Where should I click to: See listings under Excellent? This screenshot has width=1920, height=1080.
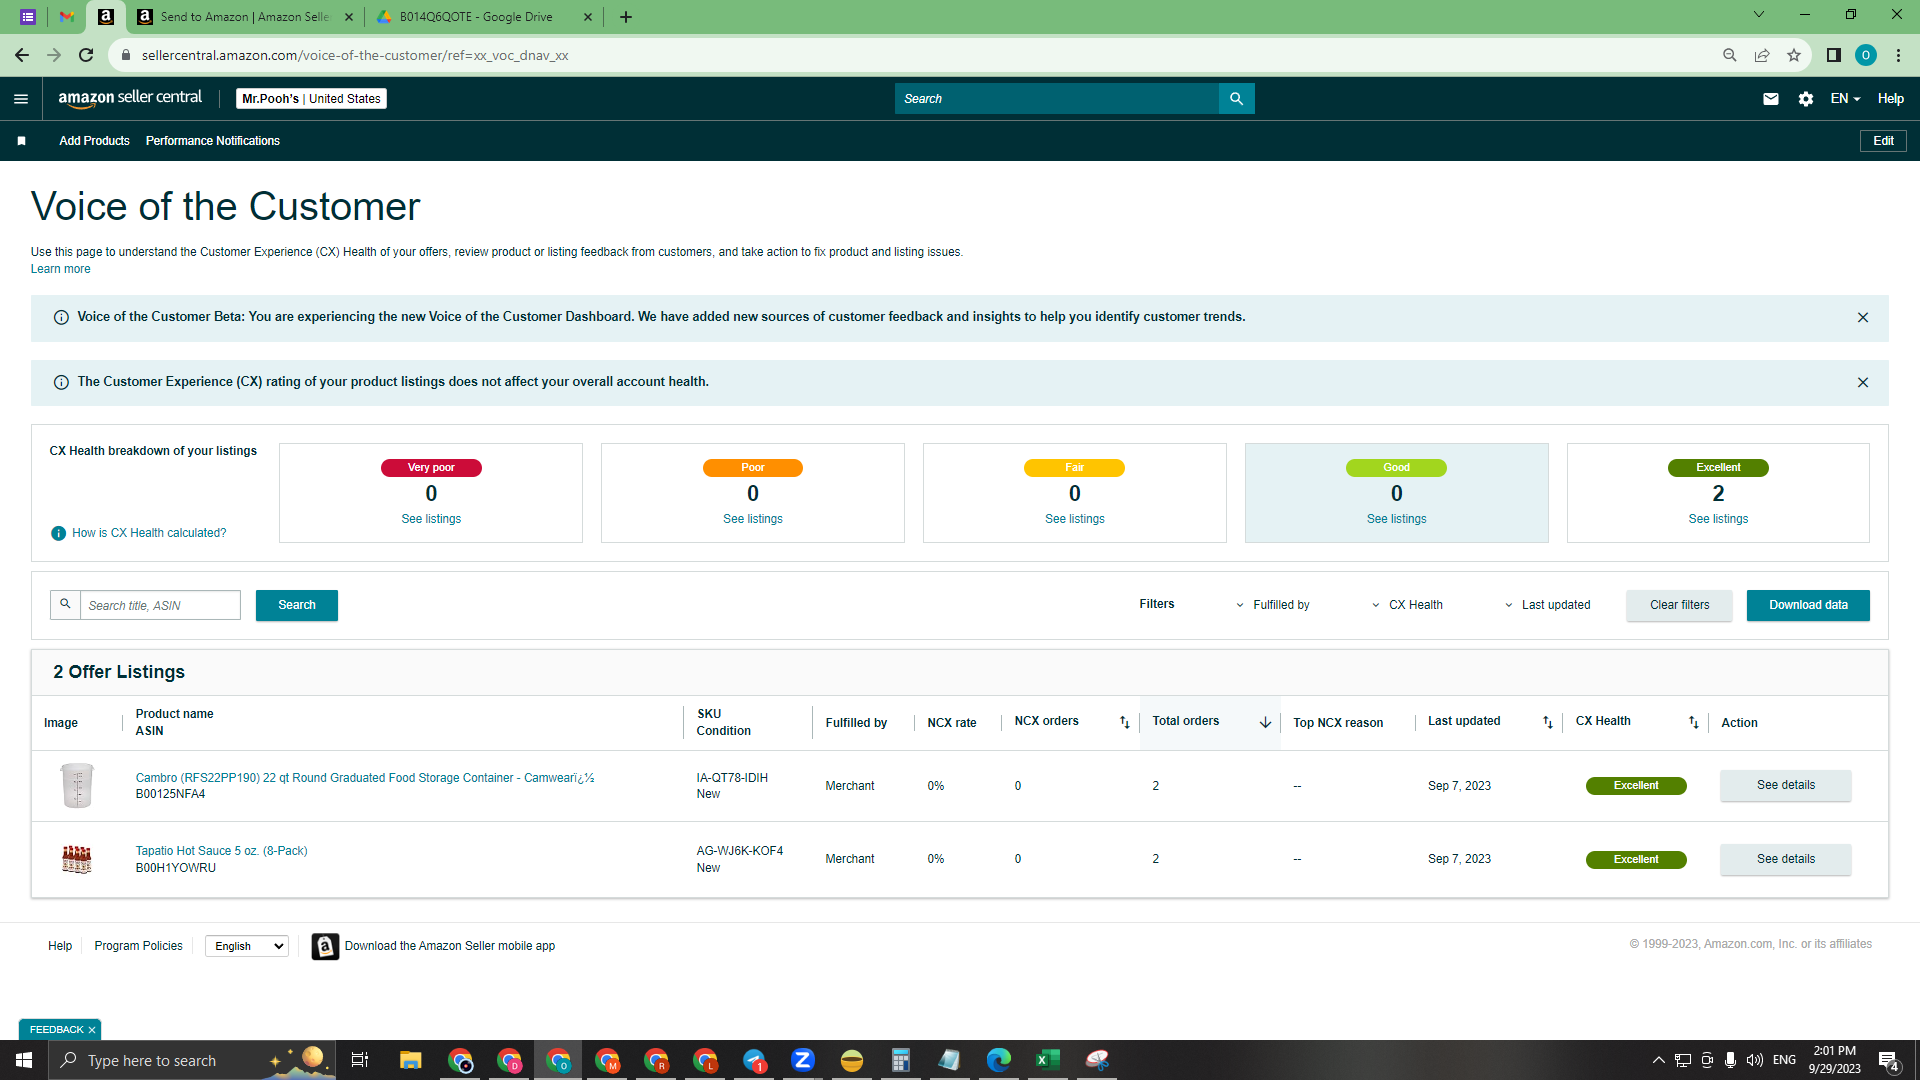pyautogui.click(x=1718, y=520)
